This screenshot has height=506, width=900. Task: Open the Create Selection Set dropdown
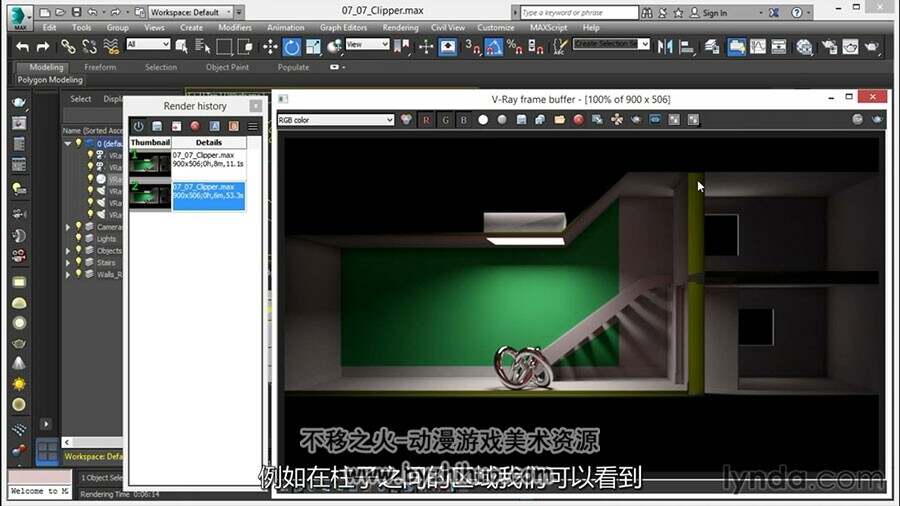click(x=611, y=44)
